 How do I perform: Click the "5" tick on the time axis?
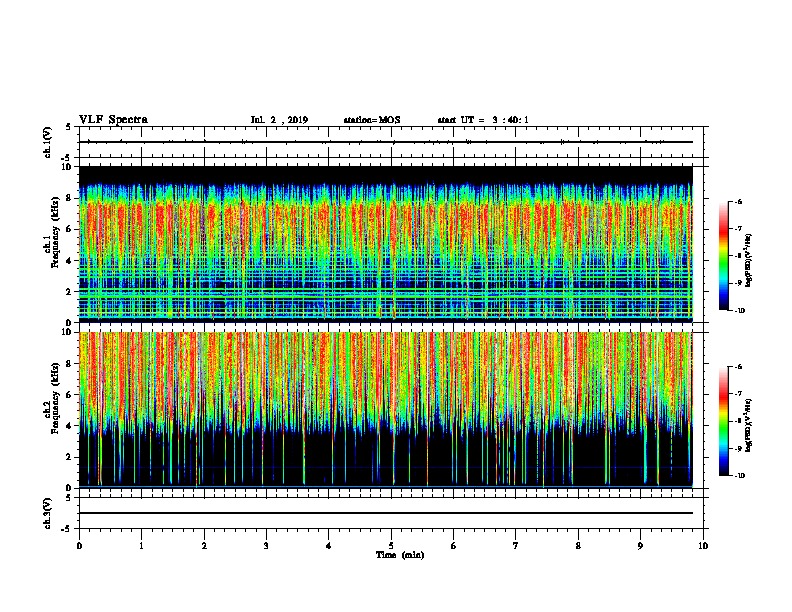click(x=391, y=546)
